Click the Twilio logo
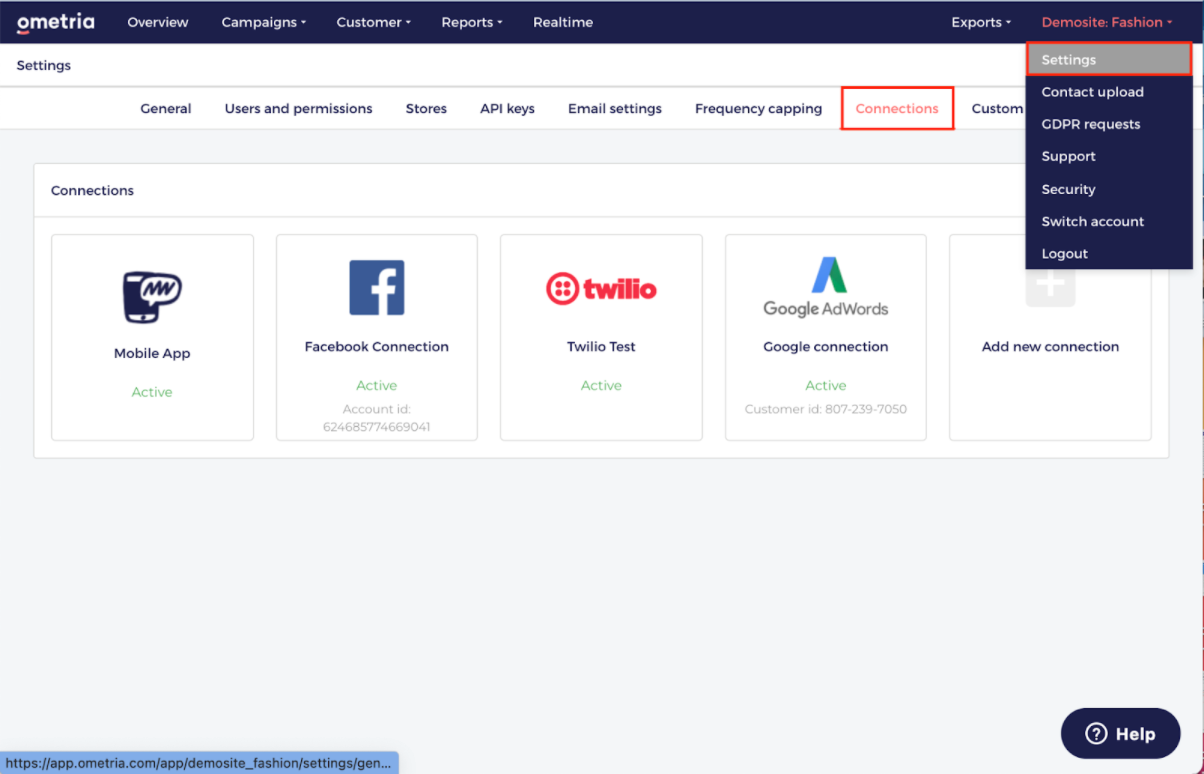Image resolution: width=1204 pixels, height=774 pixels. point(601,289)
